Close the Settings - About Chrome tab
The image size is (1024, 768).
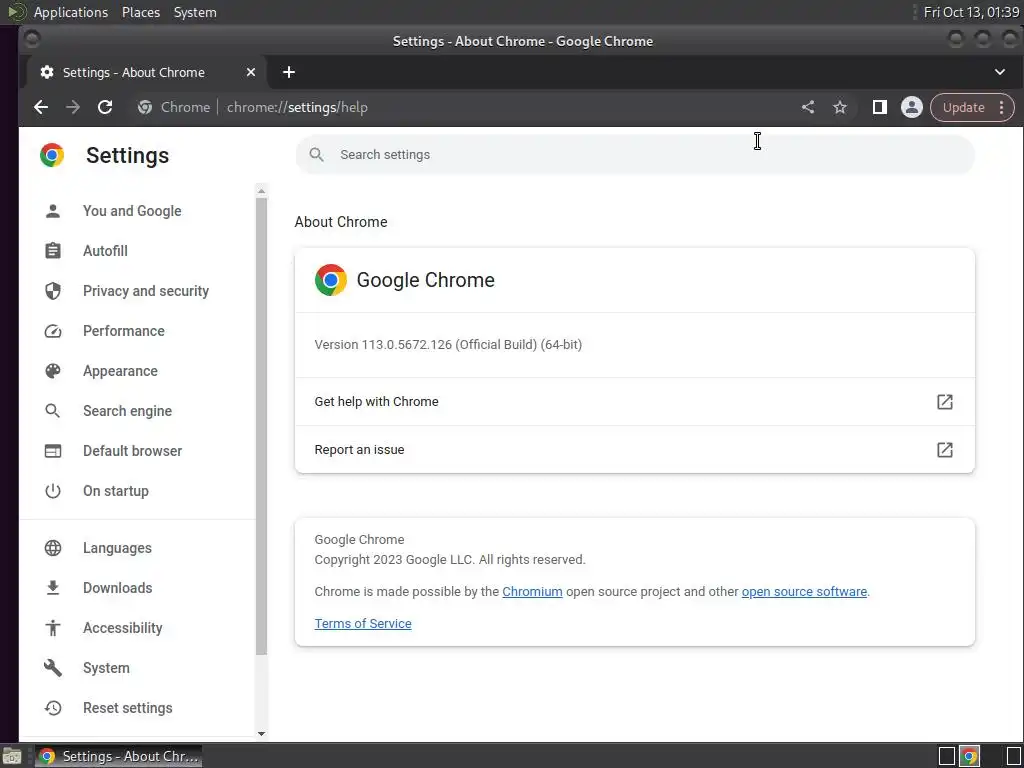pos(251,72)
